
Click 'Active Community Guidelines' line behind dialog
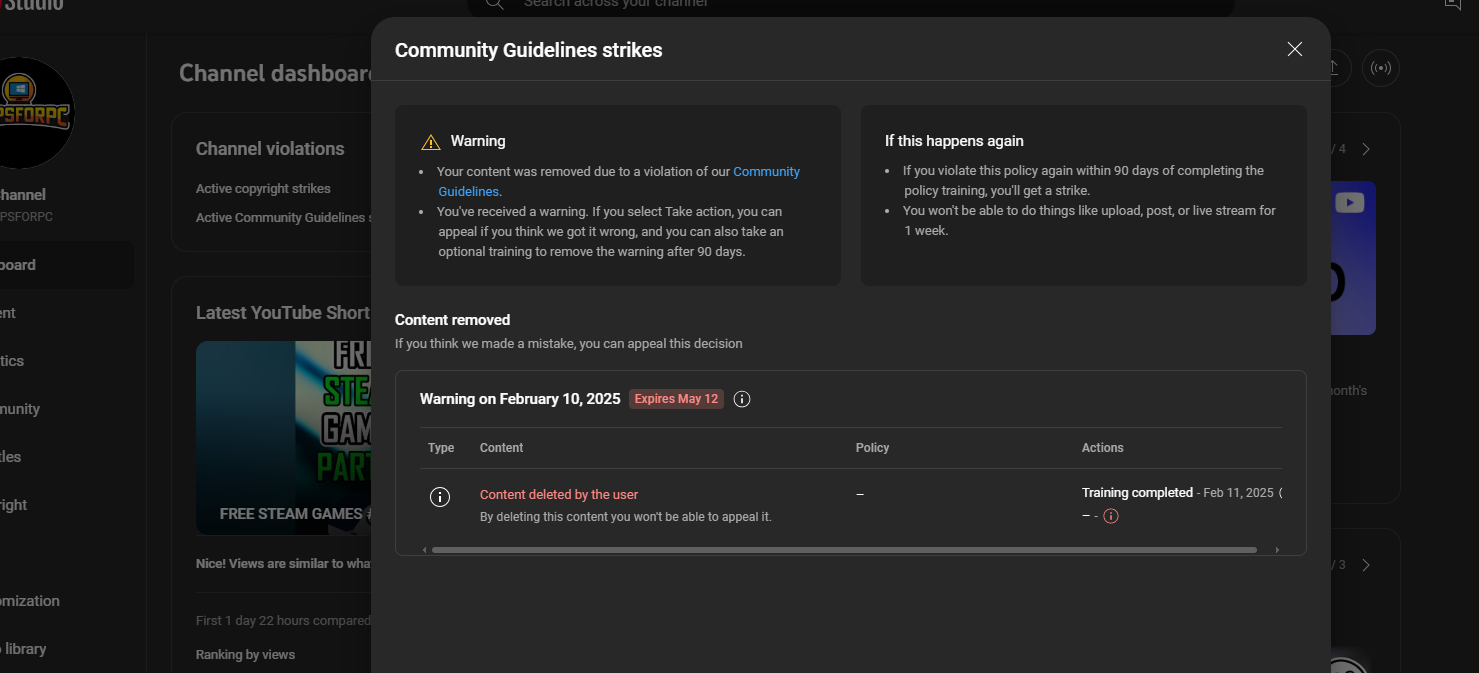[x=283, y=217]
